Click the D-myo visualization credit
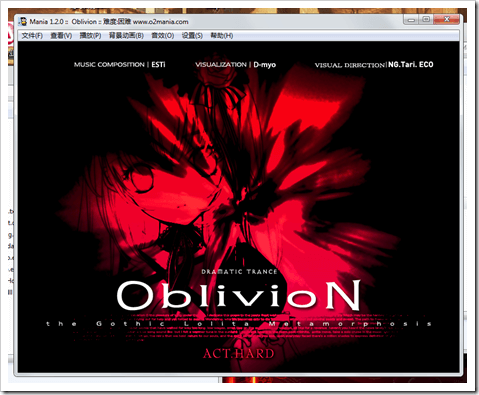The width and height of the screenshot is (479, 395). [x=265, y=65]
